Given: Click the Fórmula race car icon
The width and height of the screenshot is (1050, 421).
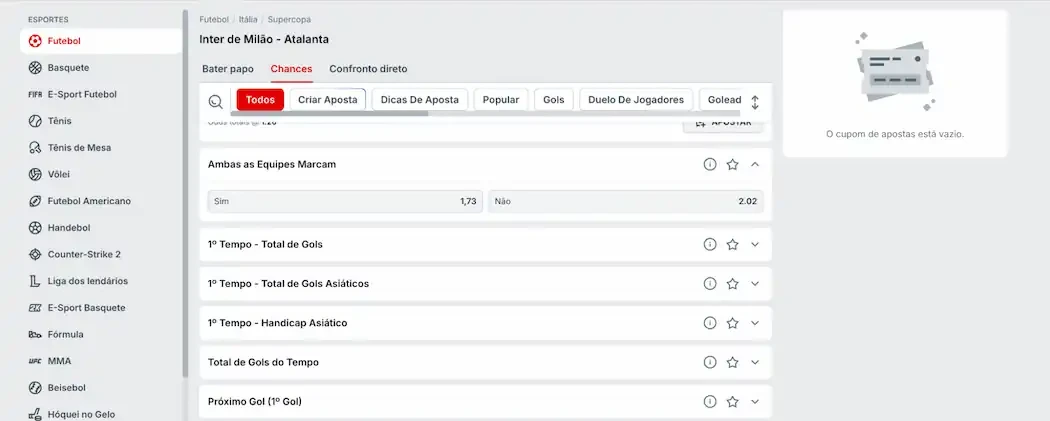Looking at the screenshot, I should [x=35, y=335].
